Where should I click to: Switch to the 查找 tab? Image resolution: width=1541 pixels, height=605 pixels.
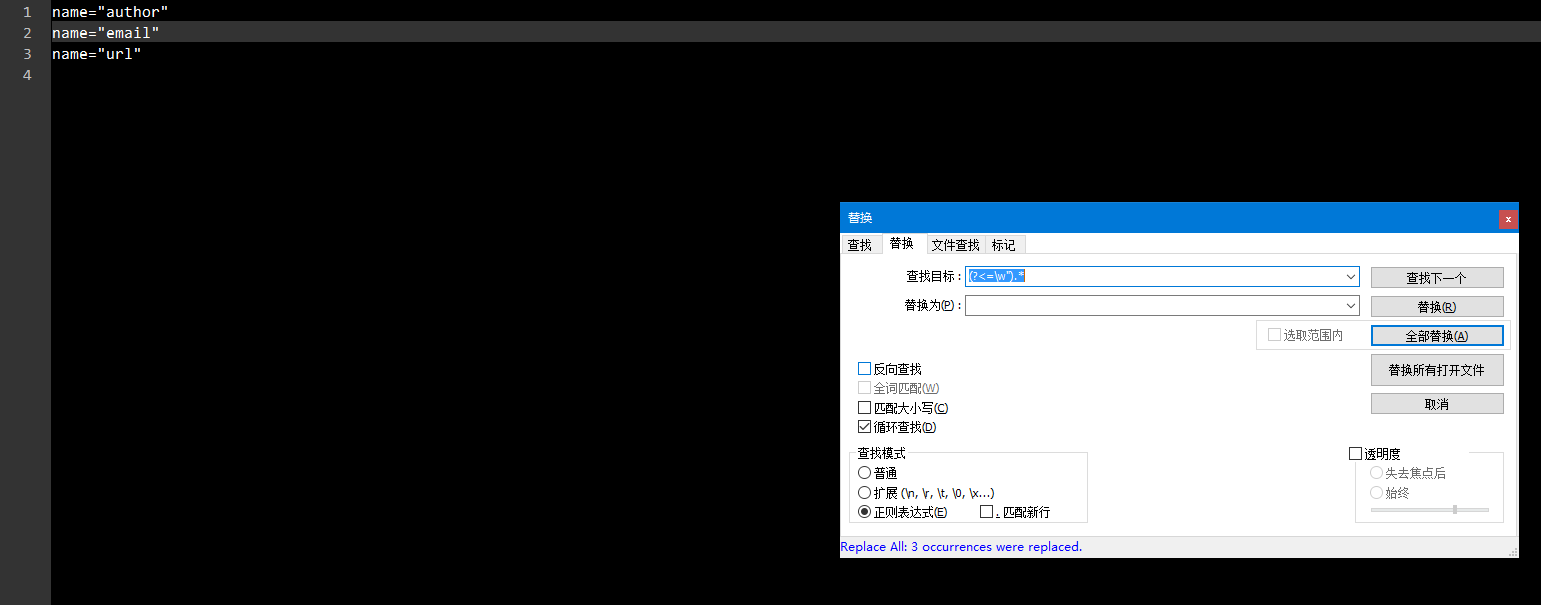(x=861, y=244)
